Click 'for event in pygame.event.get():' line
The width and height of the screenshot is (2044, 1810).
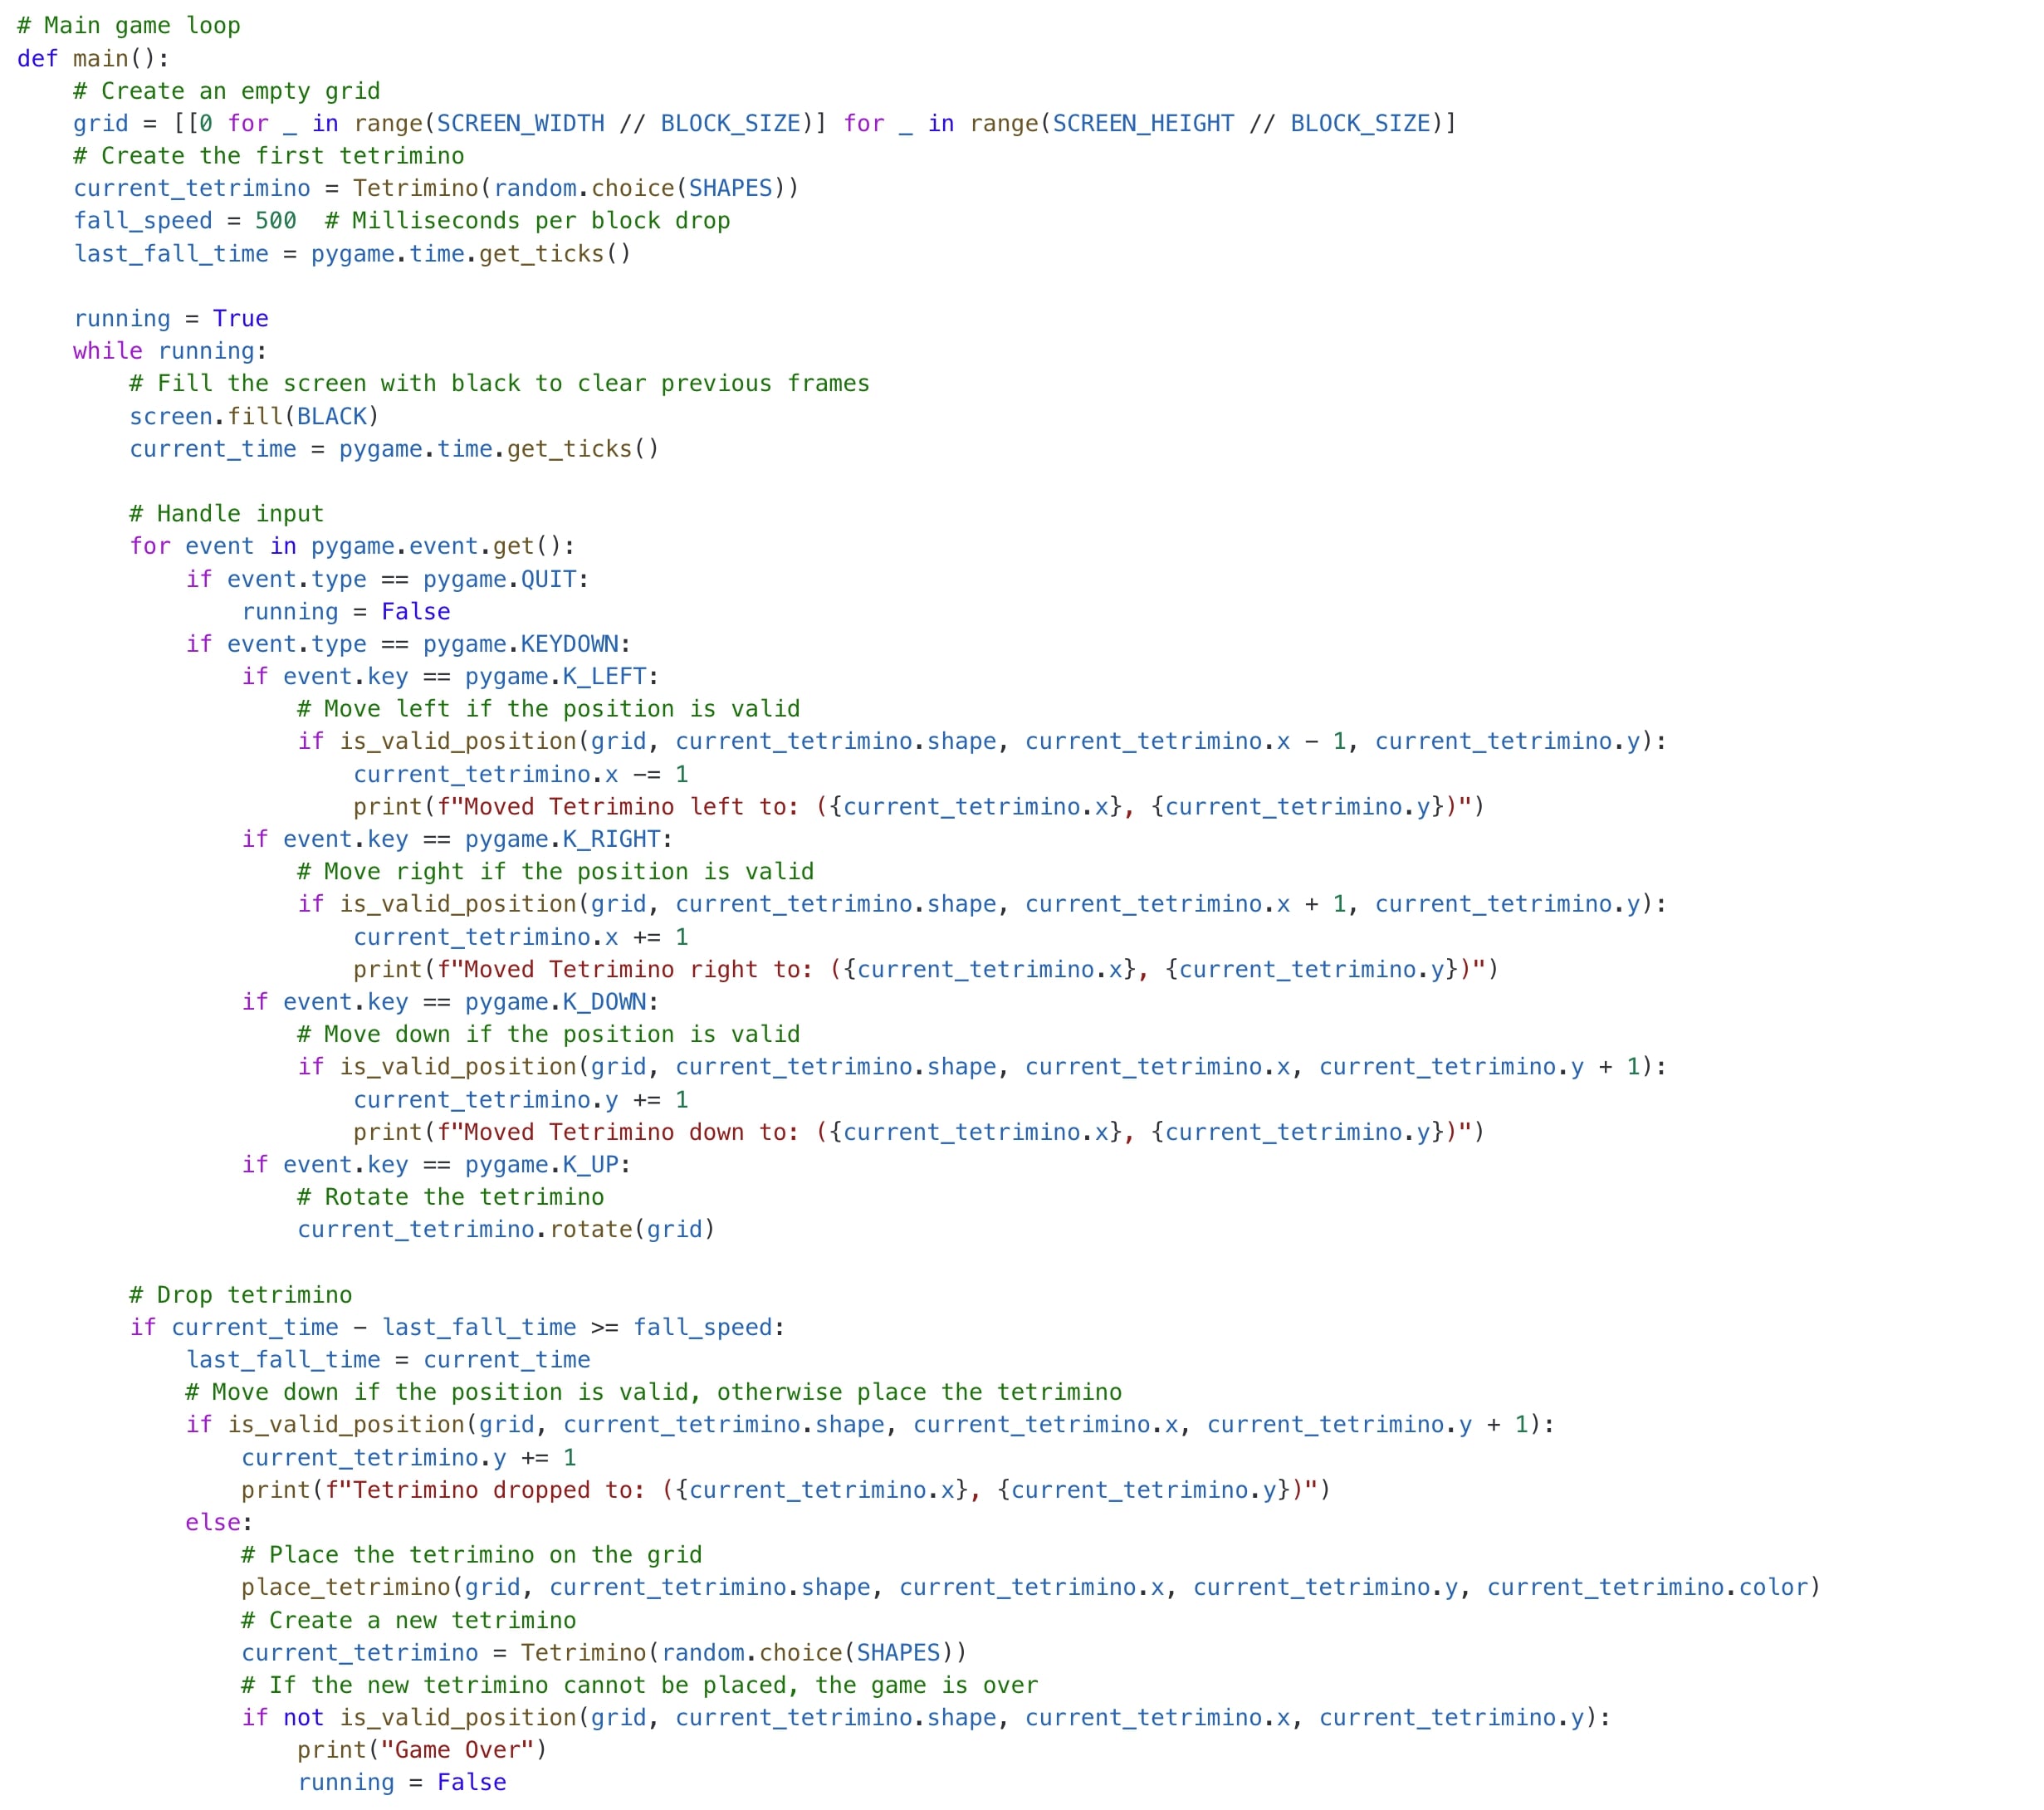[353, 546]
